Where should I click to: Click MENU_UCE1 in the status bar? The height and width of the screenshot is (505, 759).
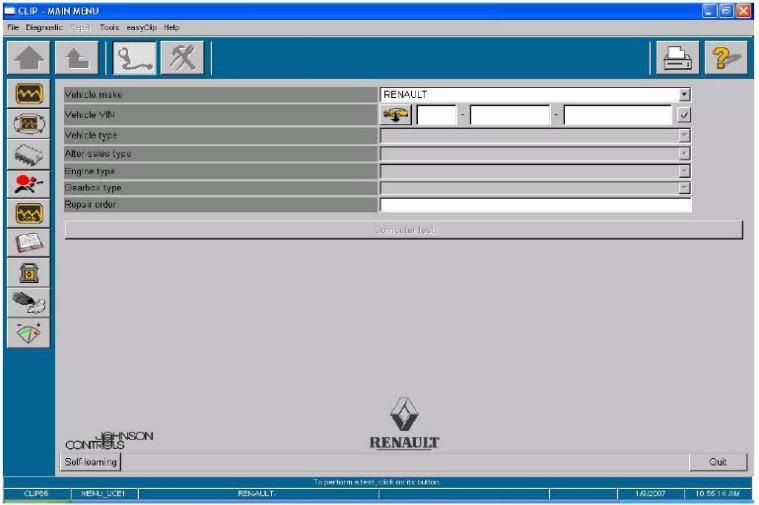point(103,493)
